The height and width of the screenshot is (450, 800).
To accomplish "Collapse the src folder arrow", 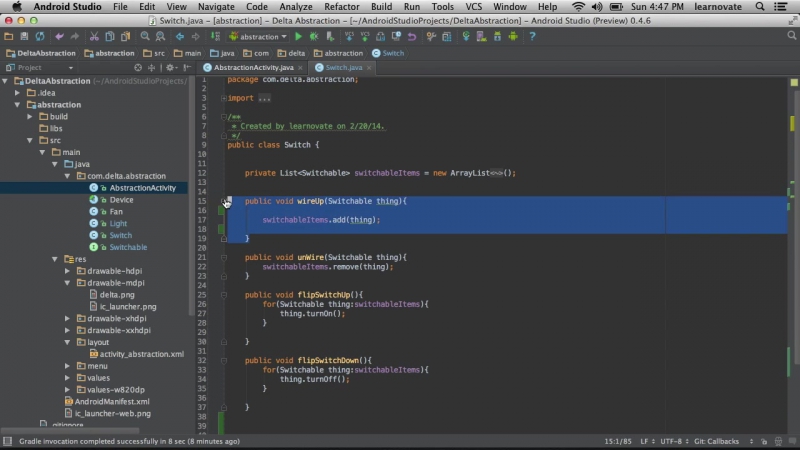I will (x=30, y=140).
